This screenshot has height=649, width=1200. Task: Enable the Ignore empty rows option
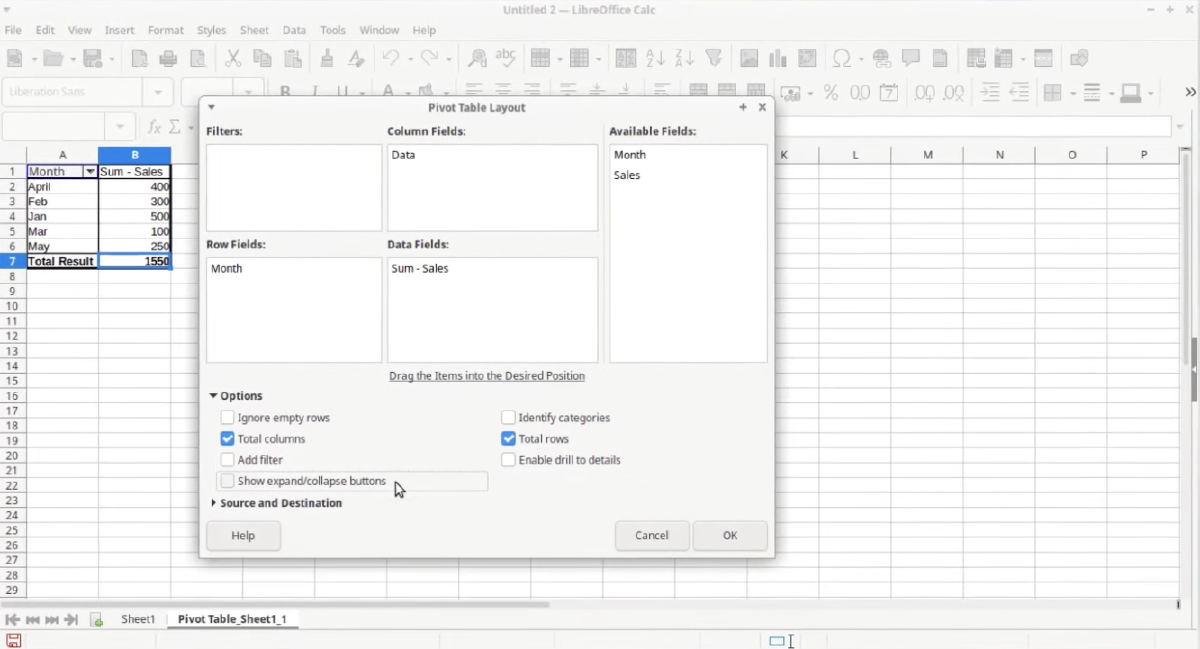click(227, 417)
